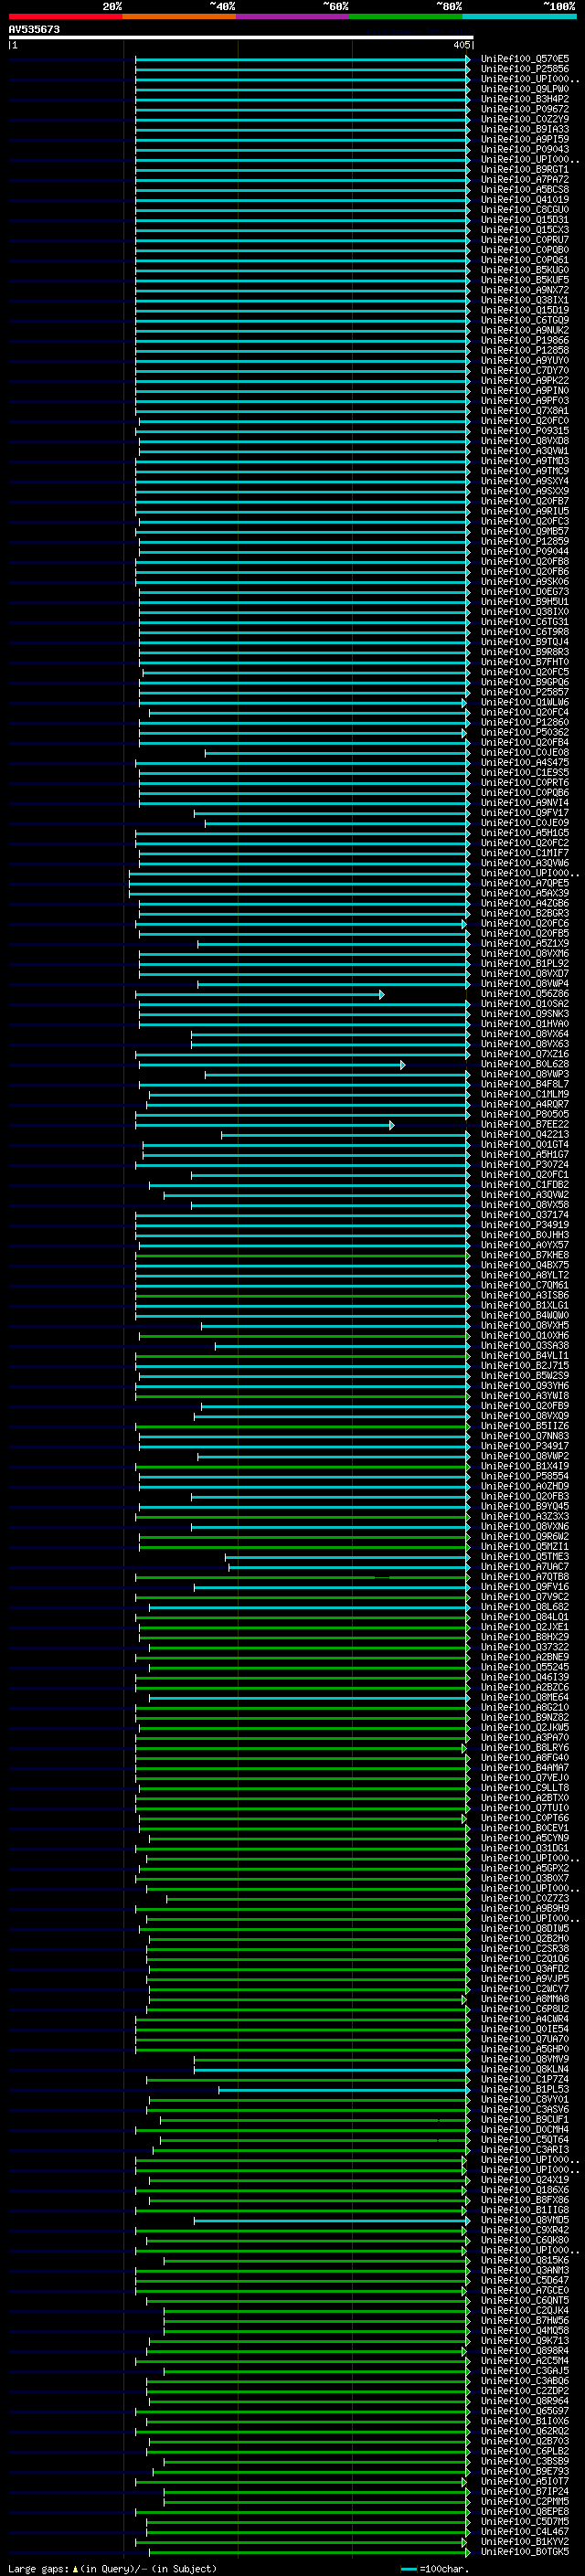This screenshot has width=585, height=2576.
Task: Click the short alignment bar for UniRef100_B7EE22
Action: click(265, 1125)
